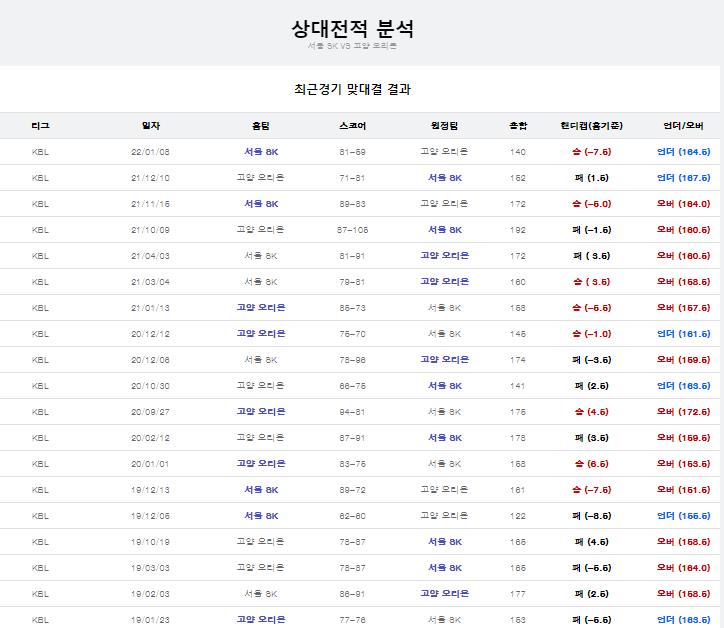Click the date cell 19/01/23

point(151,620)
